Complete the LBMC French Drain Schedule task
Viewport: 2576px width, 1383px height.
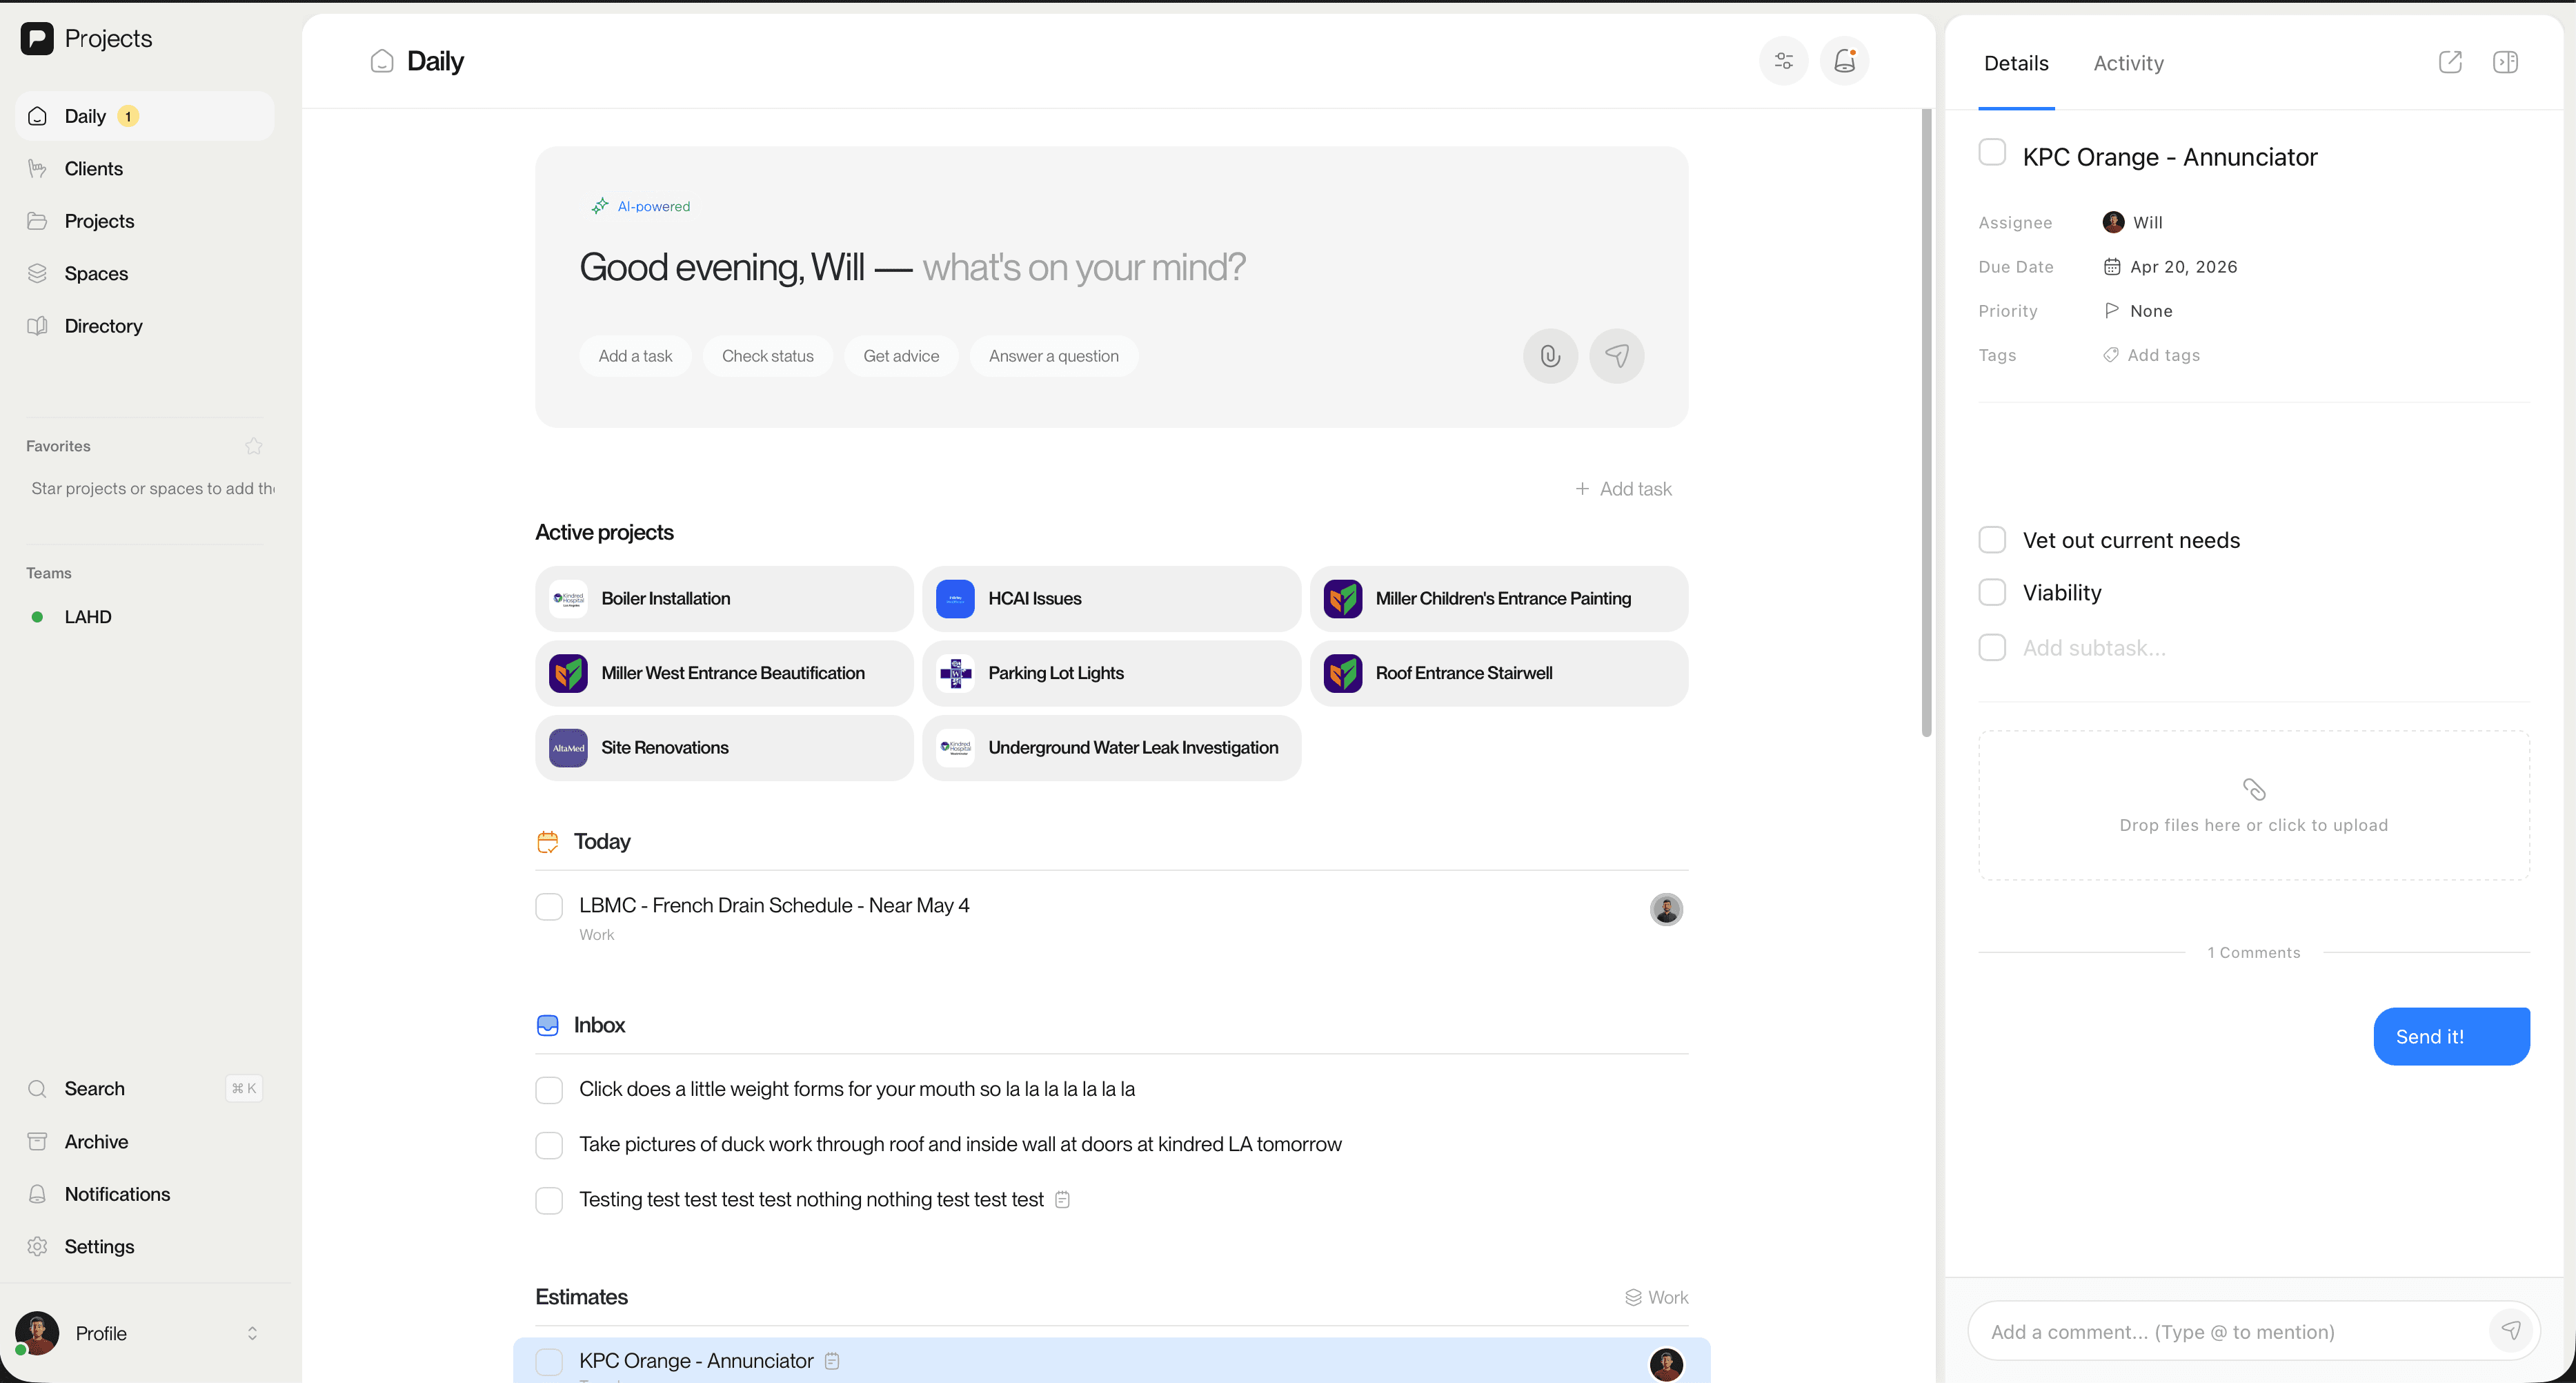coord(549,907)
